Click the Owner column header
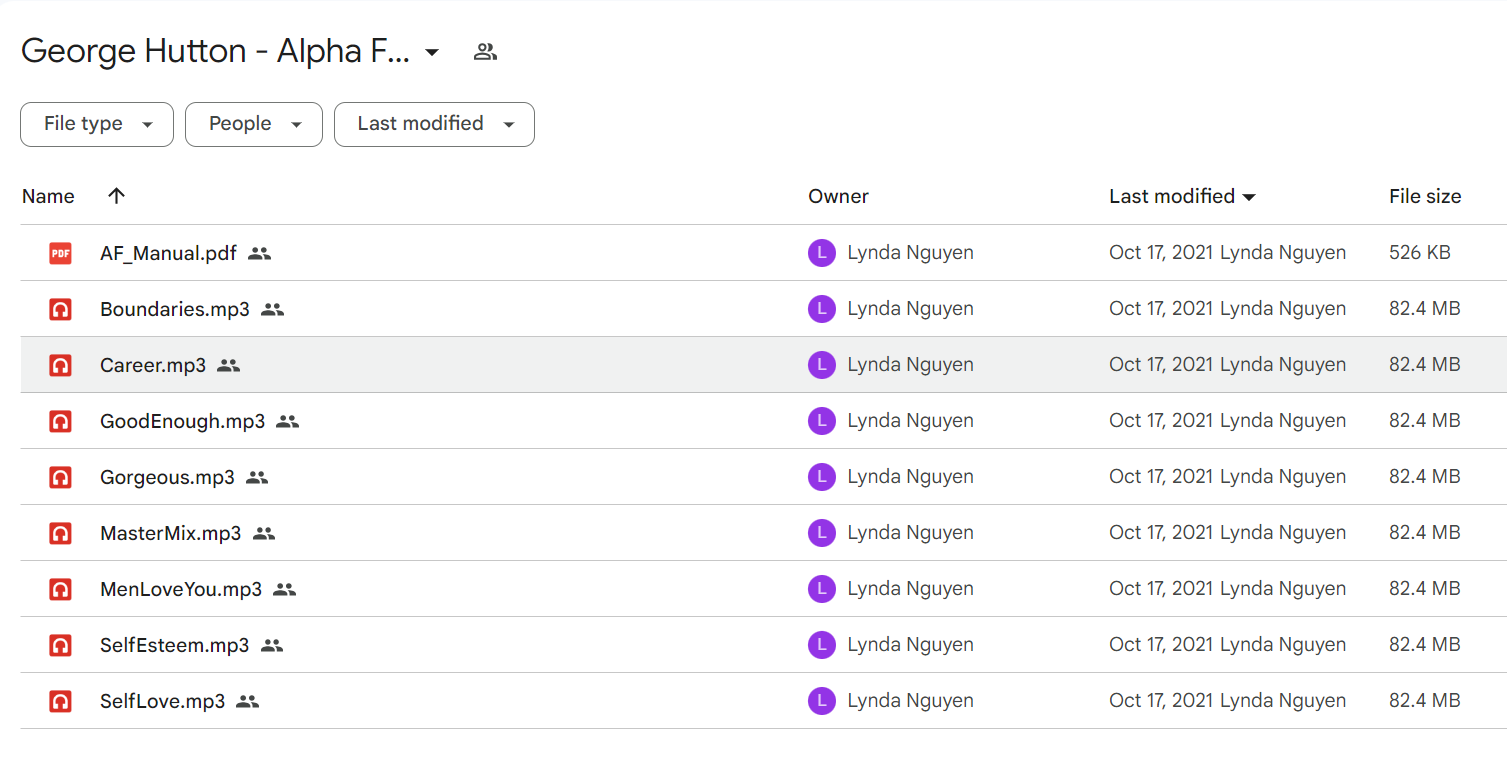Viewport: 1507px width, 770px height. pos(838,197)
